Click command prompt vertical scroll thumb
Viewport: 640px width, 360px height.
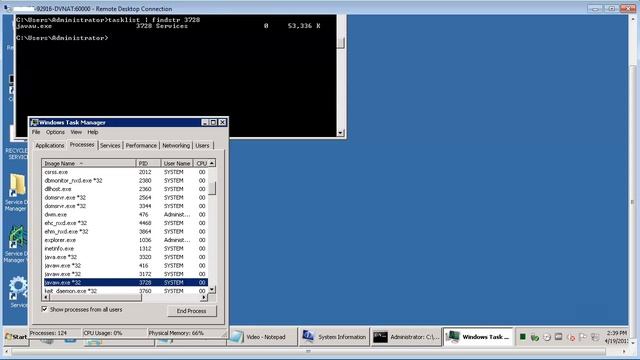click(x=341, y=42)
